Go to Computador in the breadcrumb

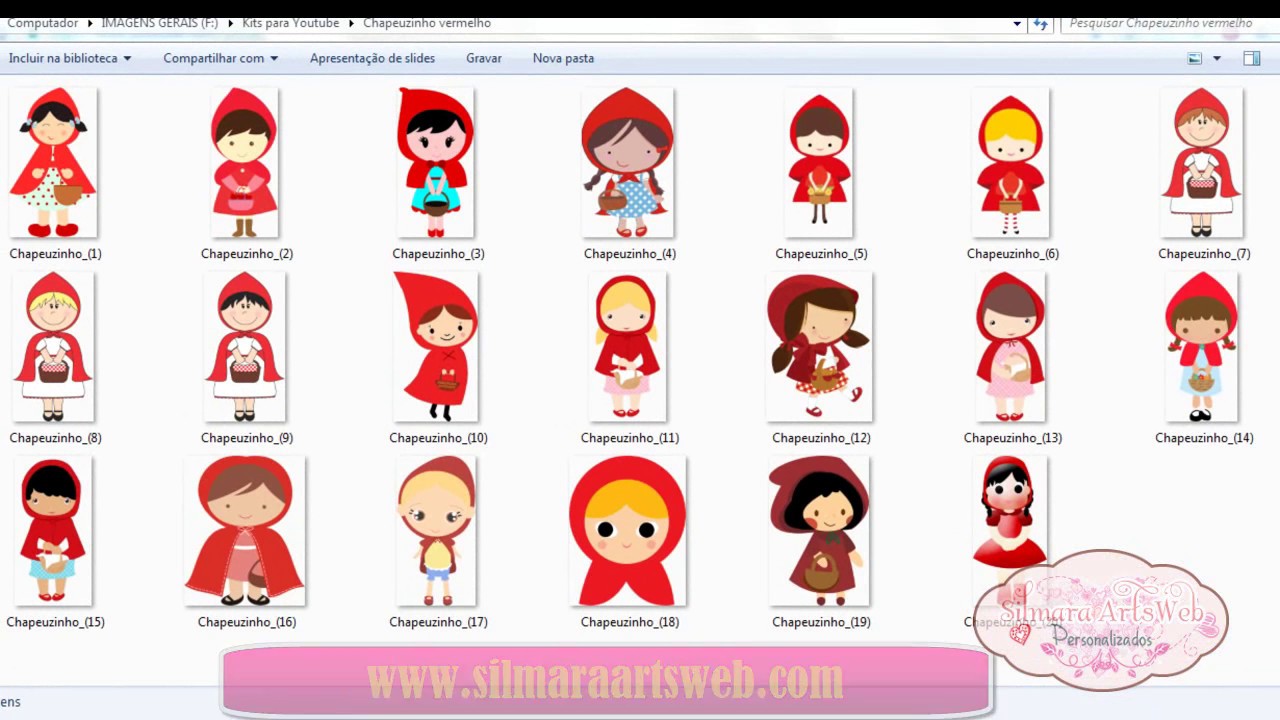[x=41, y=23]
